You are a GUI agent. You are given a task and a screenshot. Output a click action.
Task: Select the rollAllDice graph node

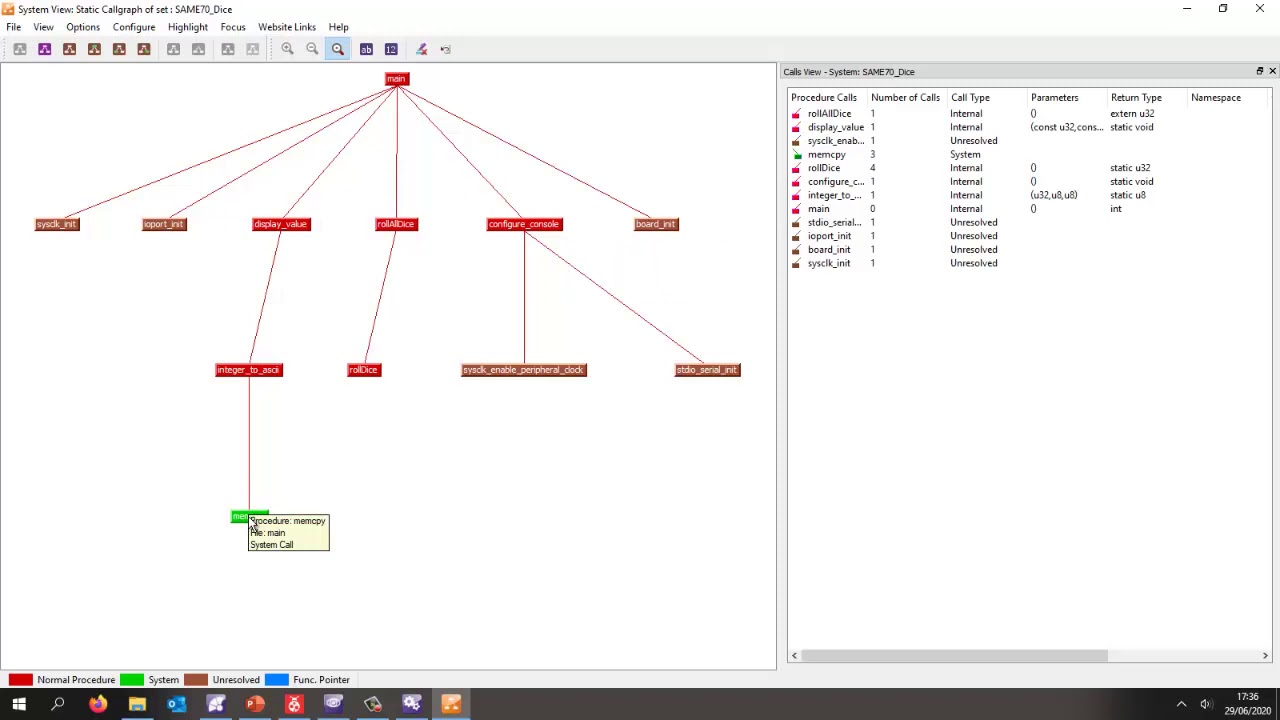pos(396,224)
